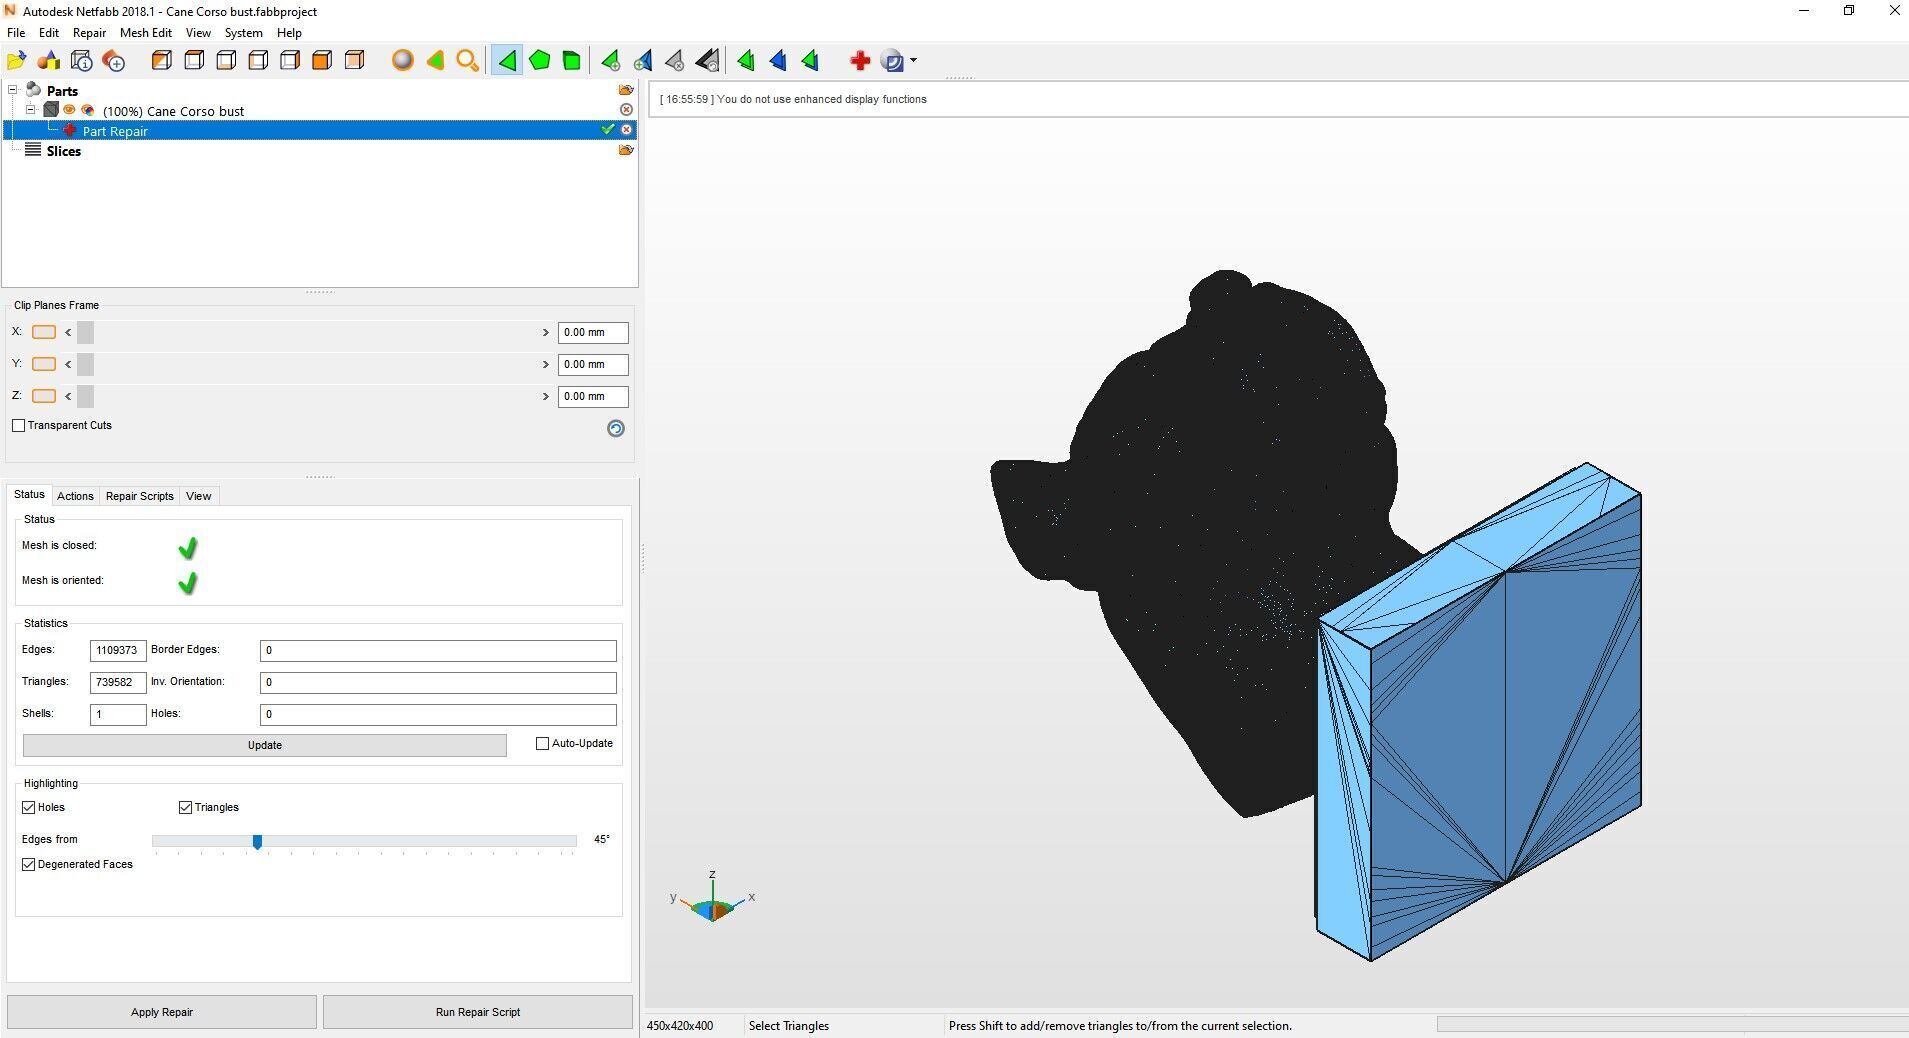Click the Z clip plane left arrow
This screenshot has height=1038, width=1909.
[x=68, y=396]
